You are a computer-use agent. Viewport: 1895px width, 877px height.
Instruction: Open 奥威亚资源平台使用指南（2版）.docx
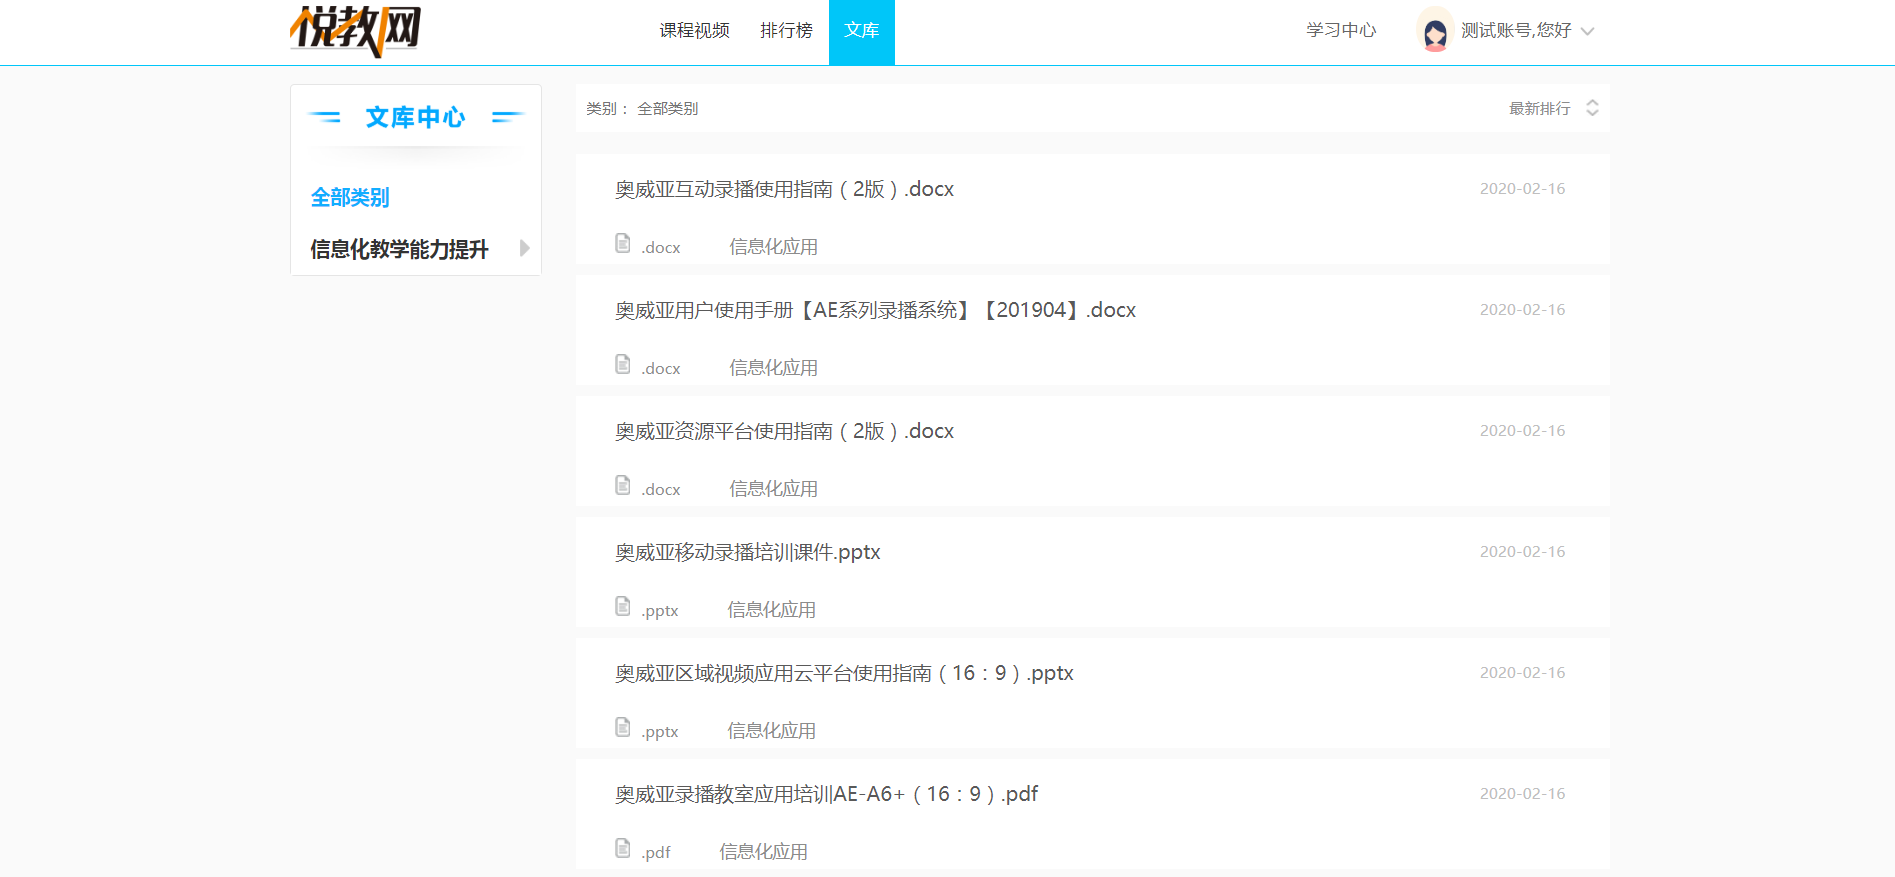pos(784,431)
